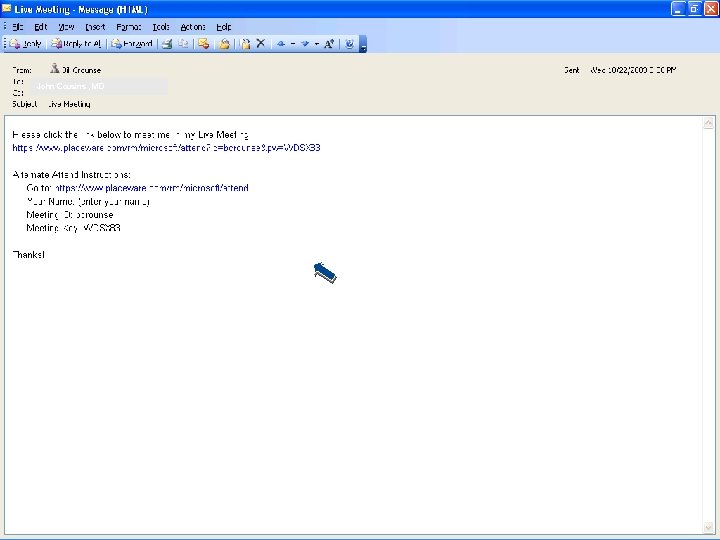The height and width of the screenshot is (540, 720).
Task: Click the 'Your Name' instruction line
Action: coord(88,201)
